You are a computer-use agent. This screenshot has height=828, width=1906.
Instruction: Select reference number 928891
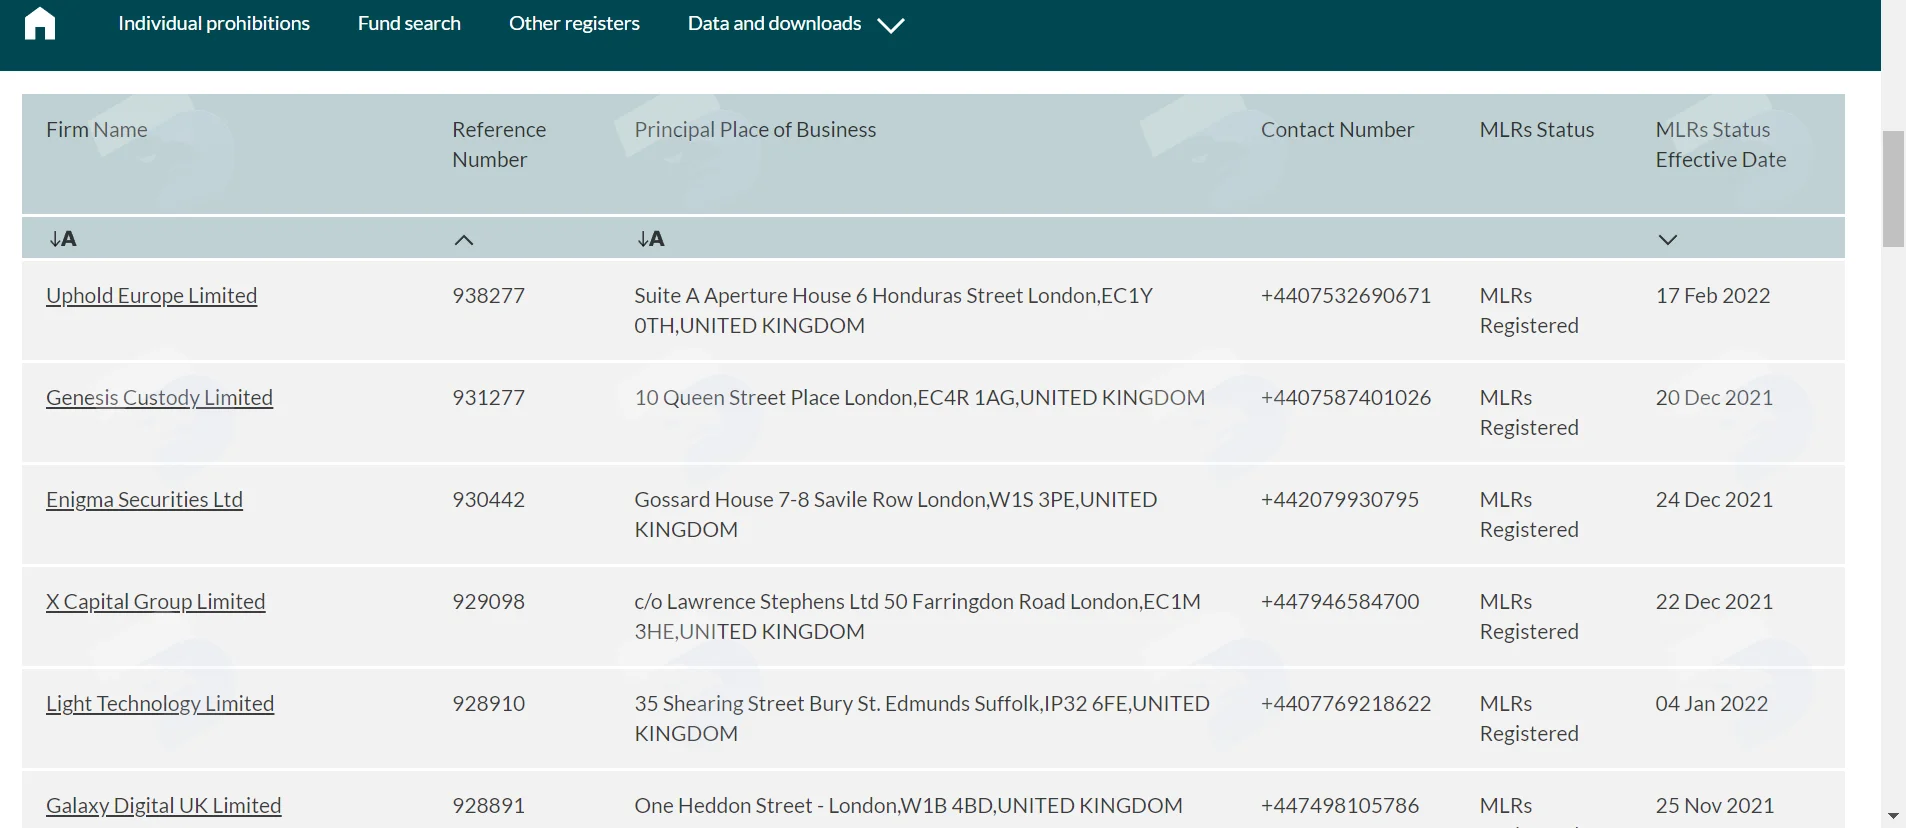click(488, 806)
